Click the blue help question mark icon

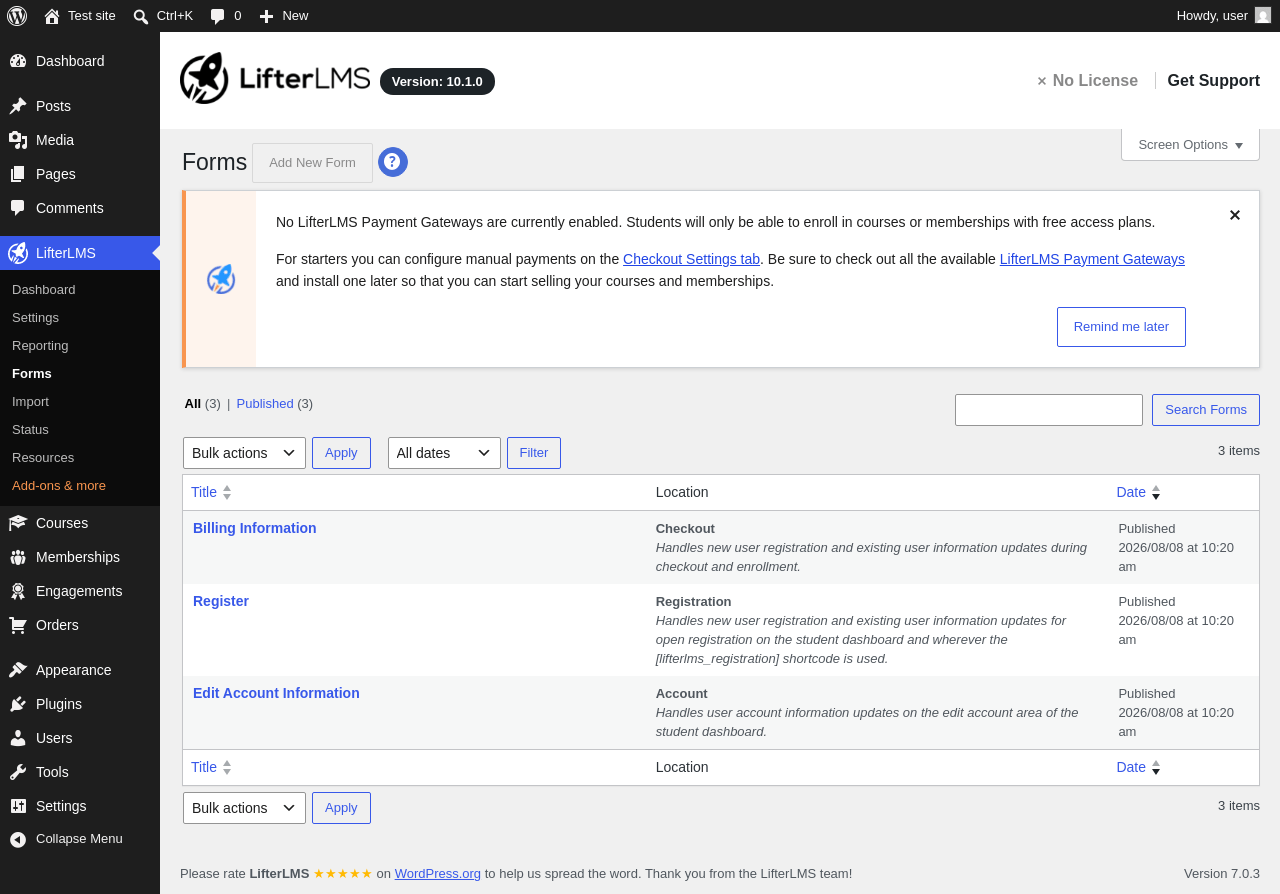tap(393, 162)
